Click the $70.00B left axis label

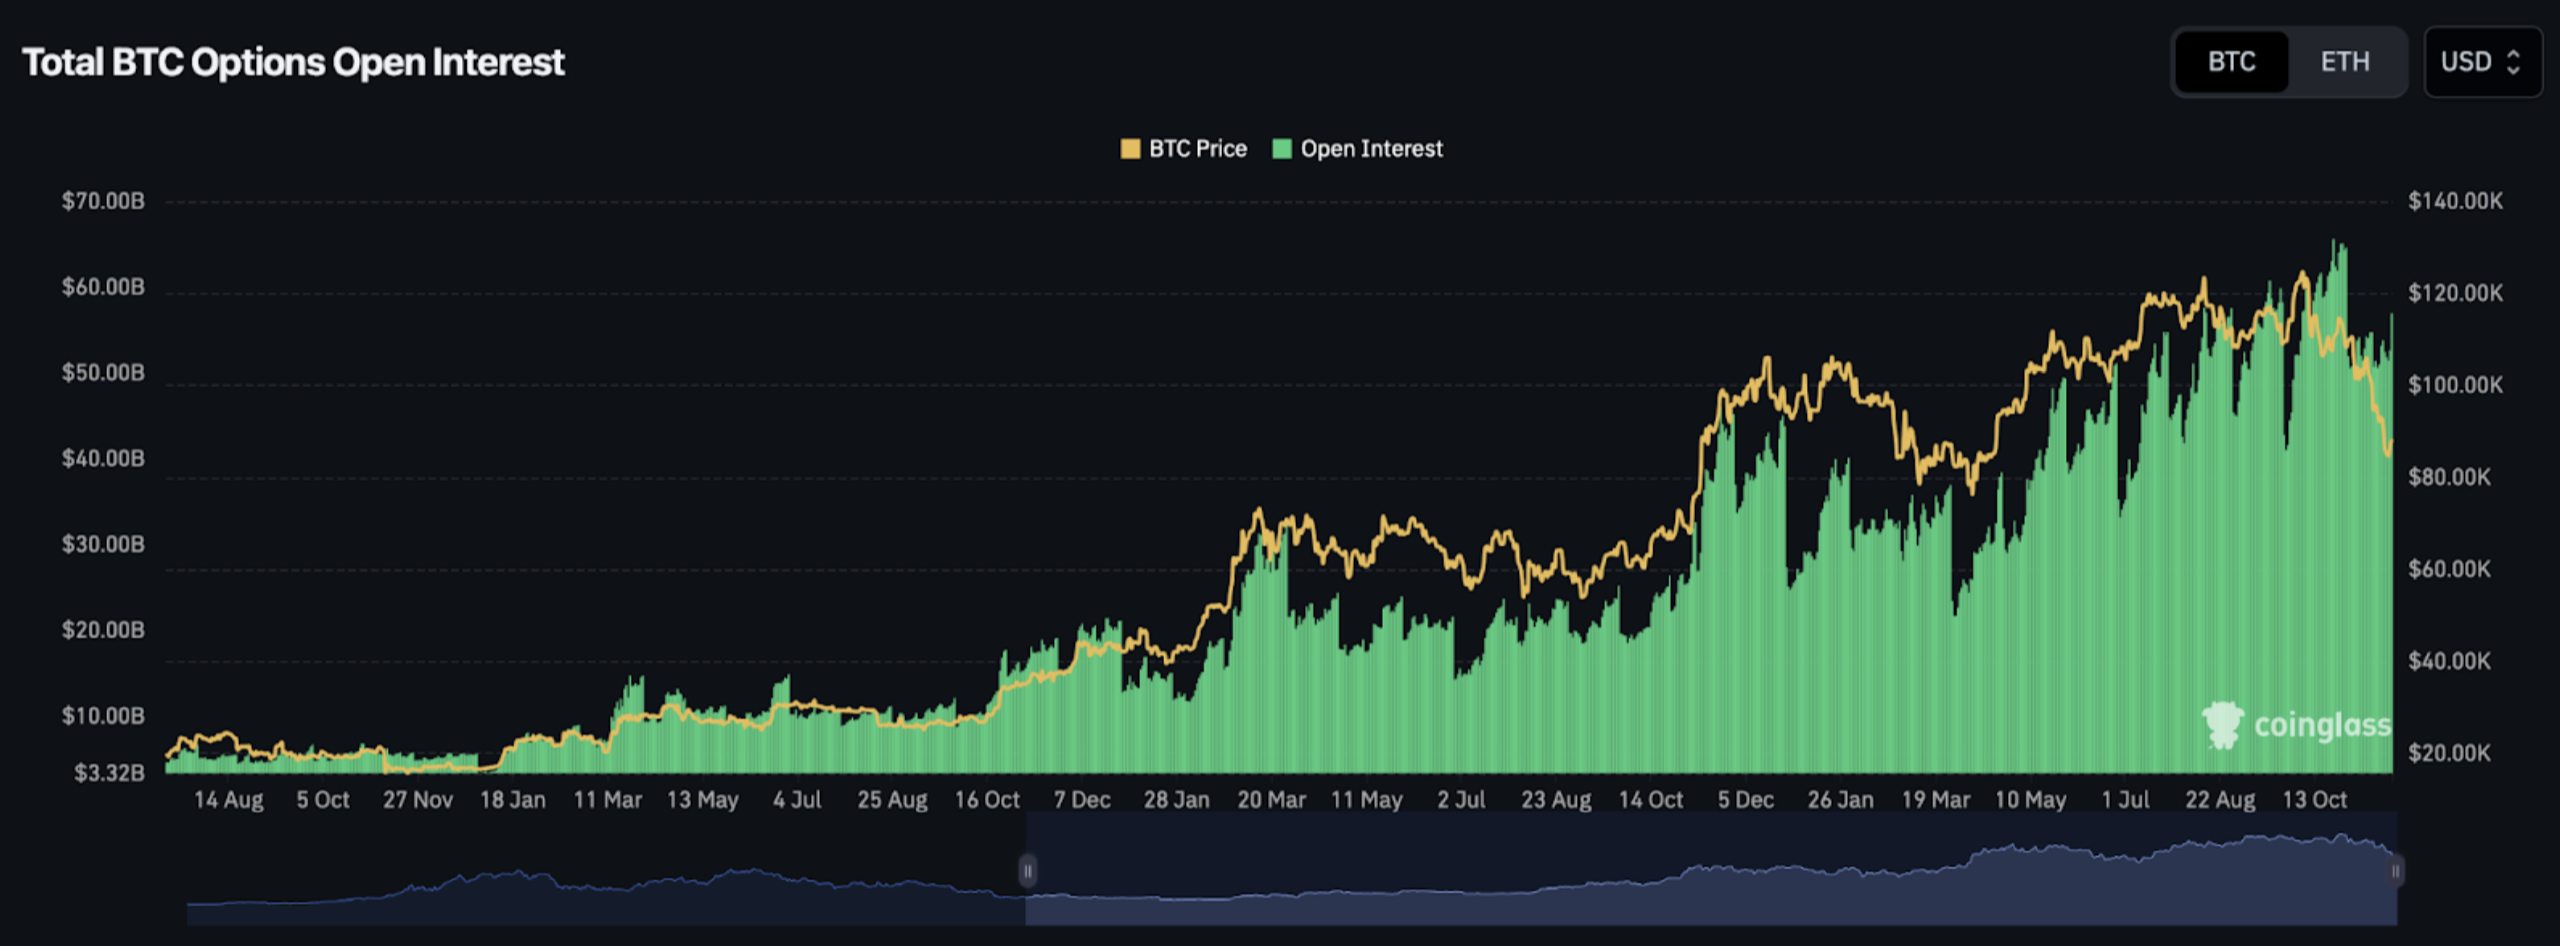pyautogui.click(x=103, y=201)
